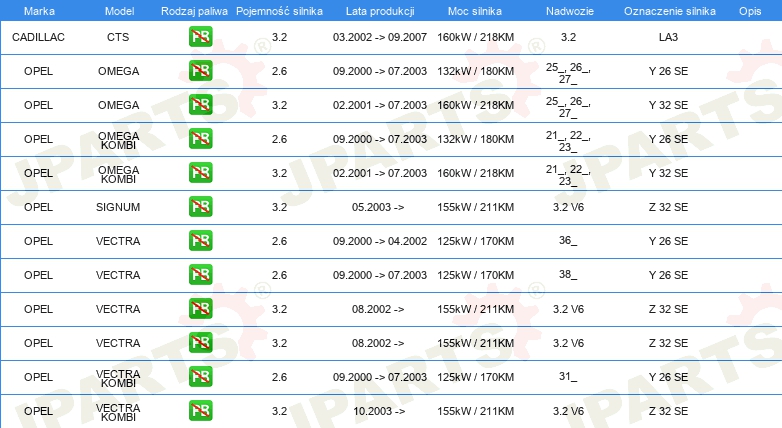Click the Model column header
The image size is (782, 428).
pos(119,11)
